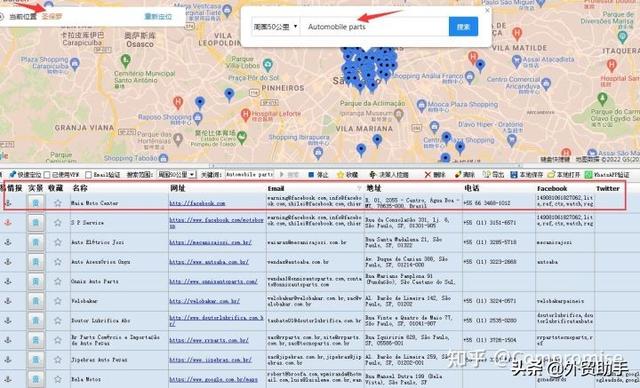Click the Mooca Plaza Shopping marker on the map
Screen dimensions: 640x388
(x=422, y=106)
